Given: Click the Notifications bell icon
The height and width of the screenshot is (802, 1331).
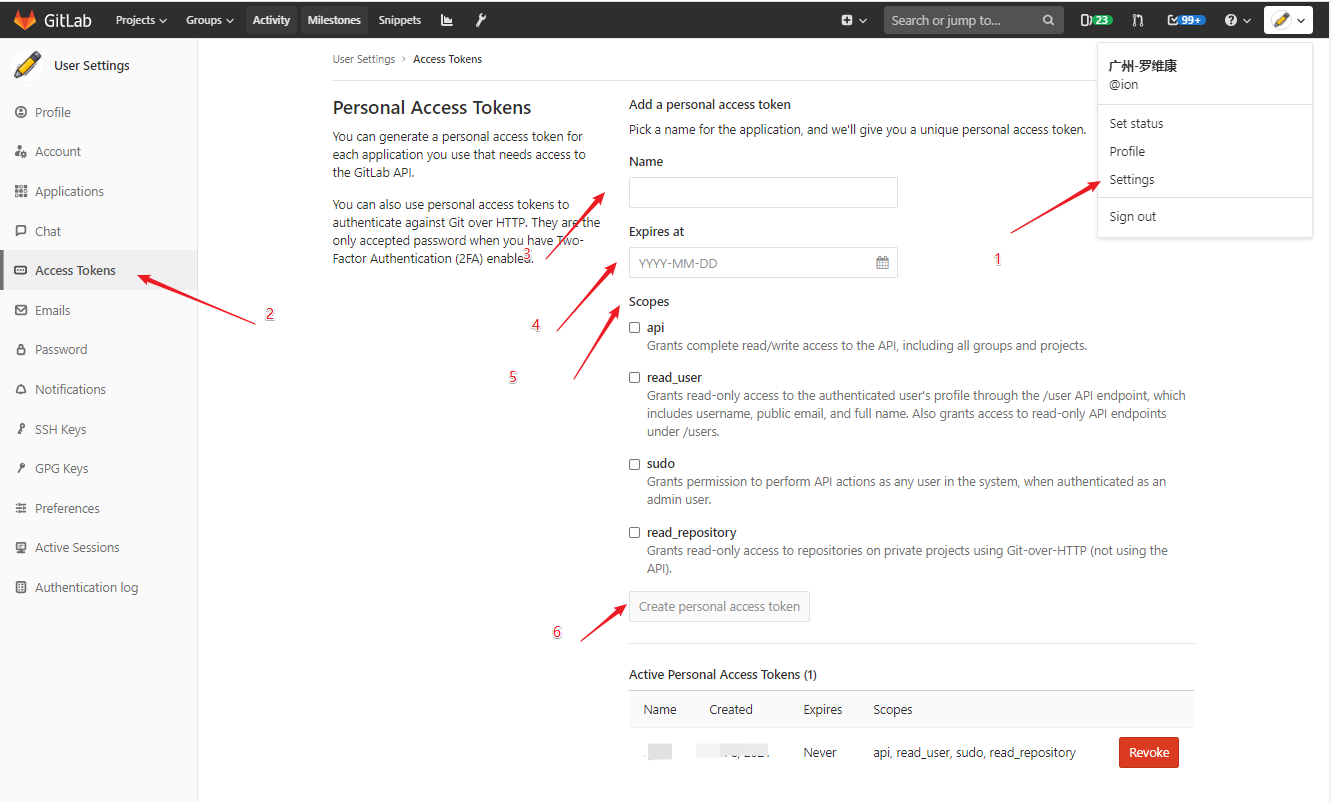Looking at the screenshot, I should click(x=21, y=389).
